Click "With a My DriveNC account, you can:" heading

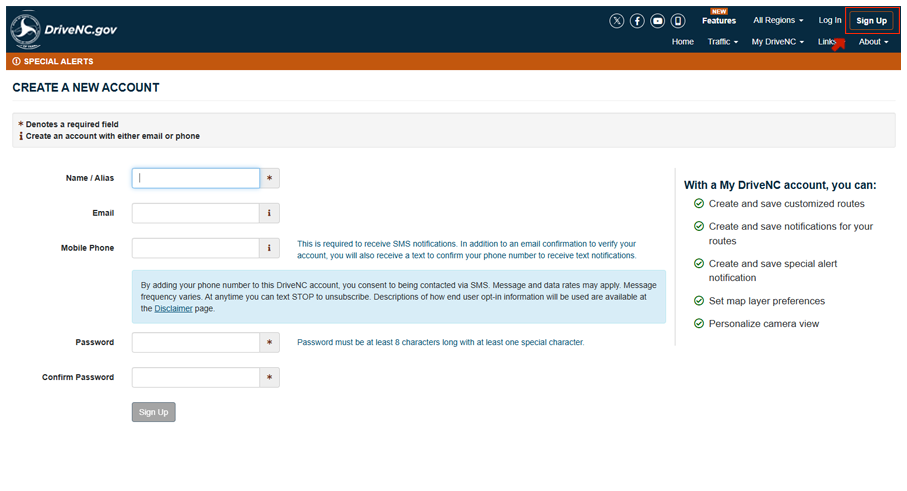click(780, 185)
